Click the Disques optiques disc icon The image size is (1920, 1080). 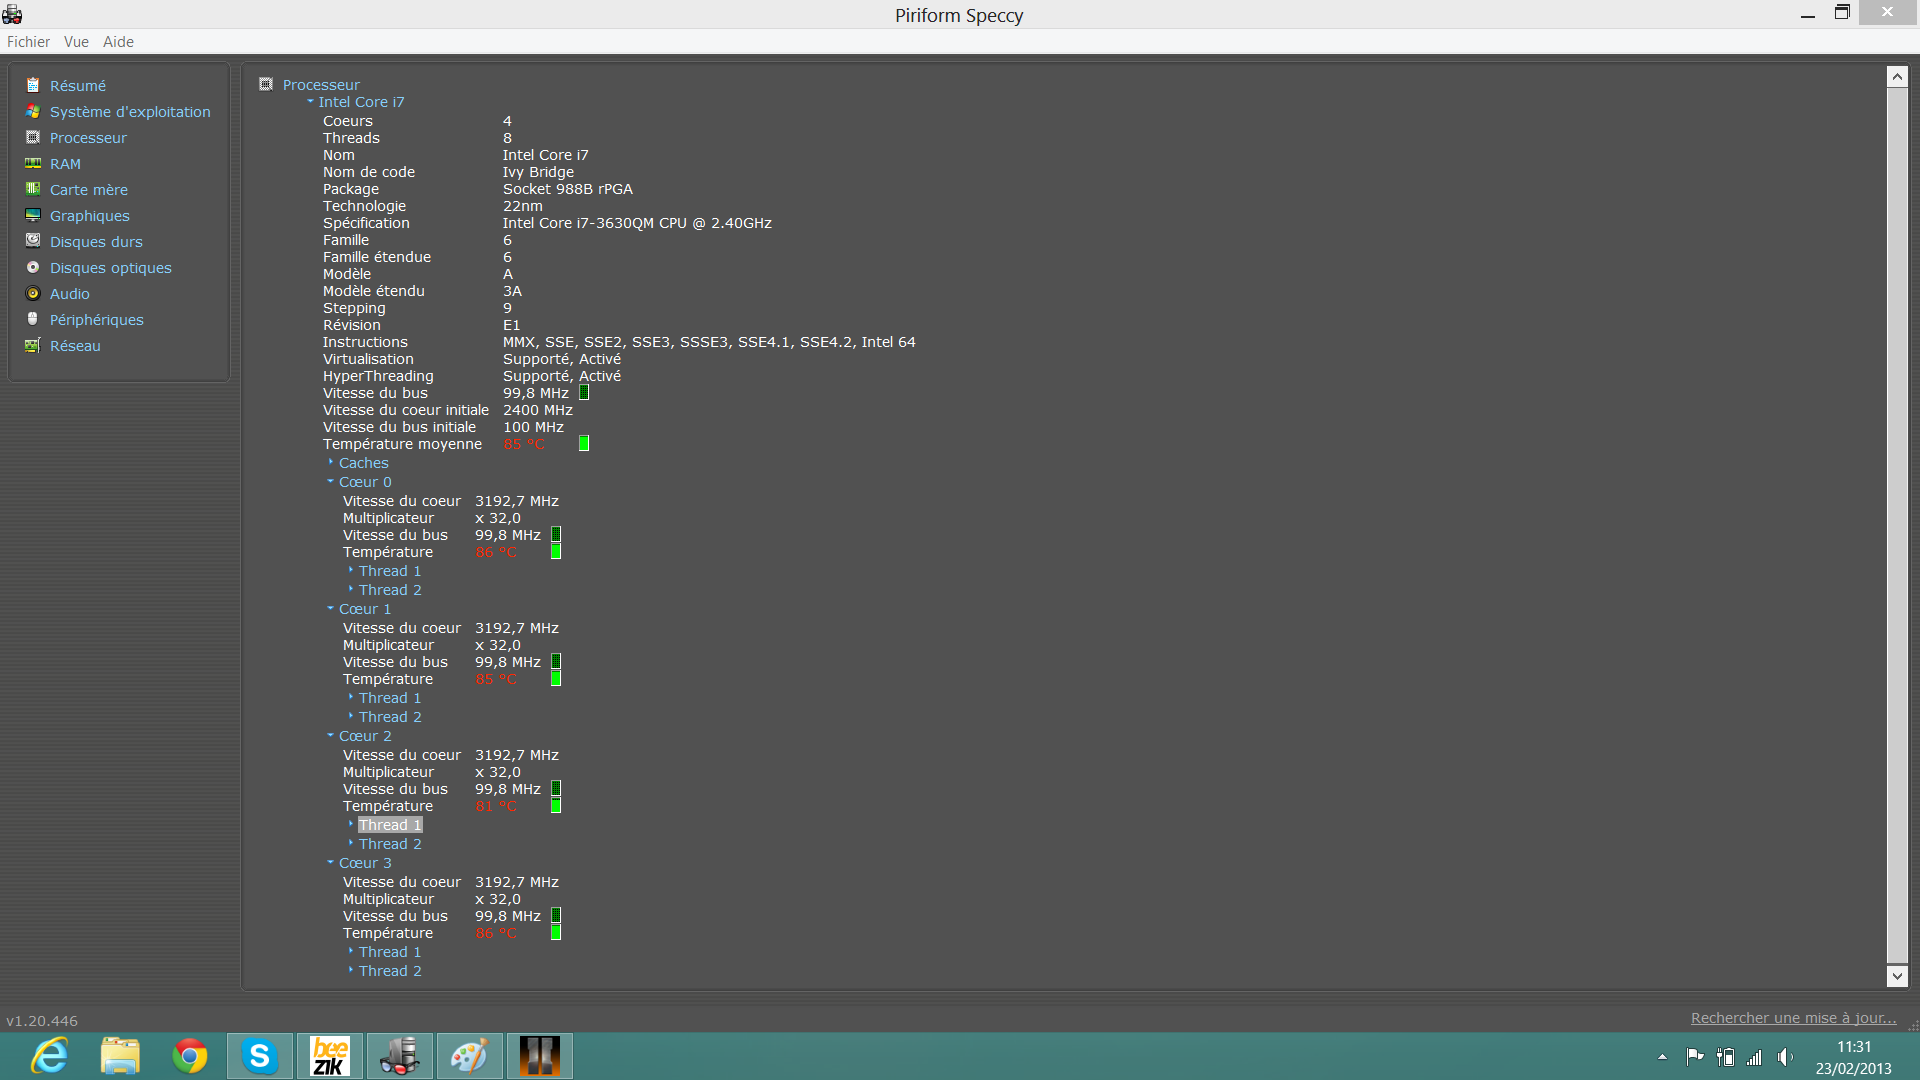click(x=33, y=267)
